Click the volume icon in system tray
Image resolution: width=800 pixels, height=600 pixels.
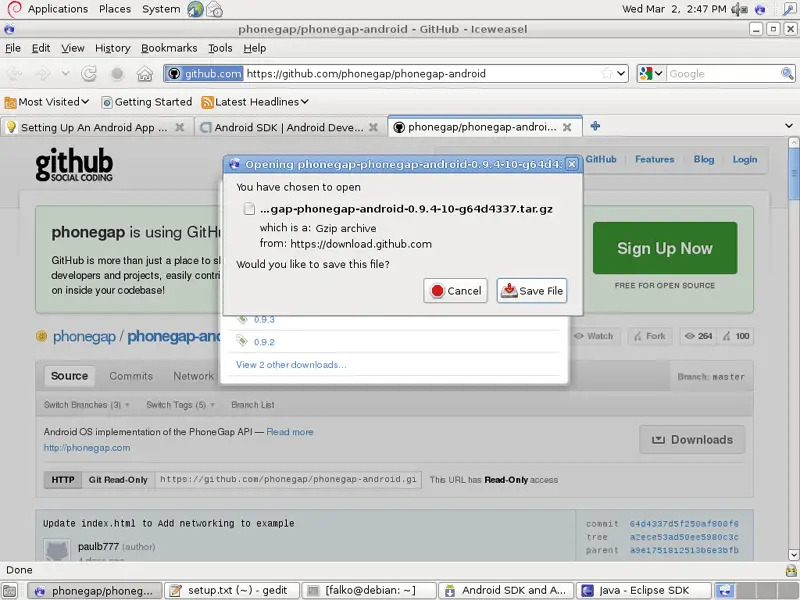739,9
